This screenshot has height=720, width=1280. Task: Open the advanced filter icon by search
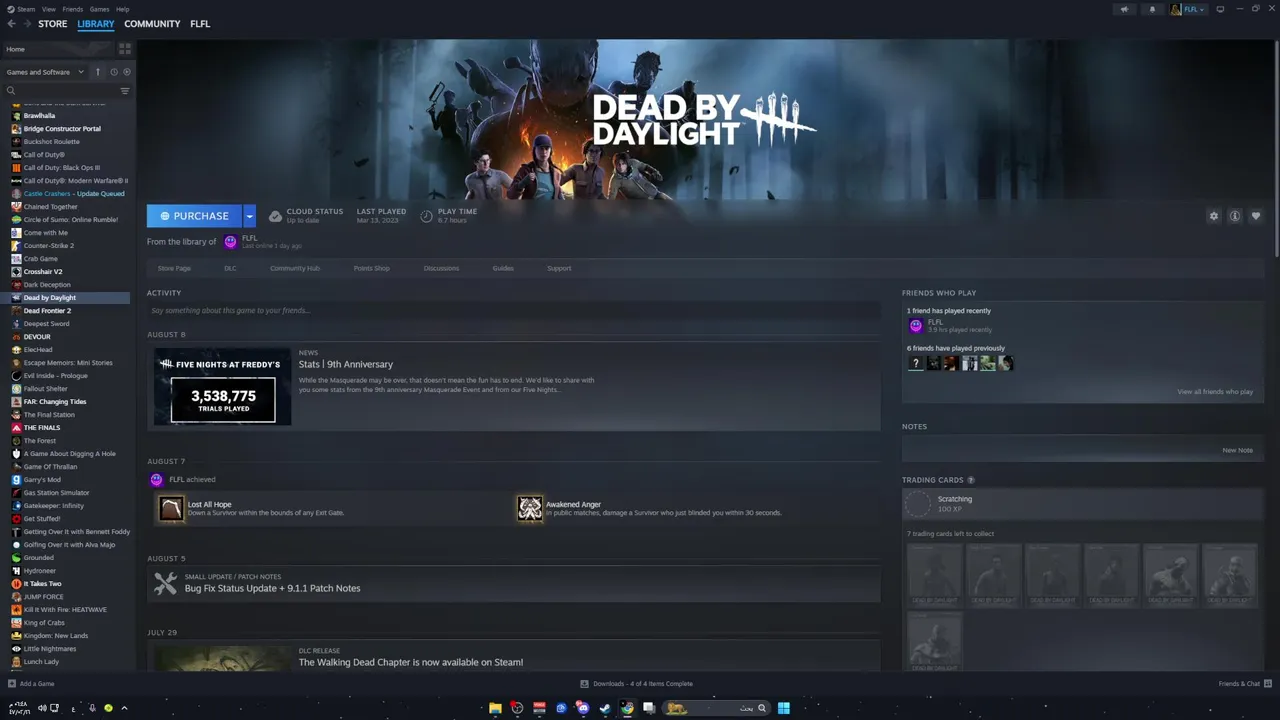[125, 91]
